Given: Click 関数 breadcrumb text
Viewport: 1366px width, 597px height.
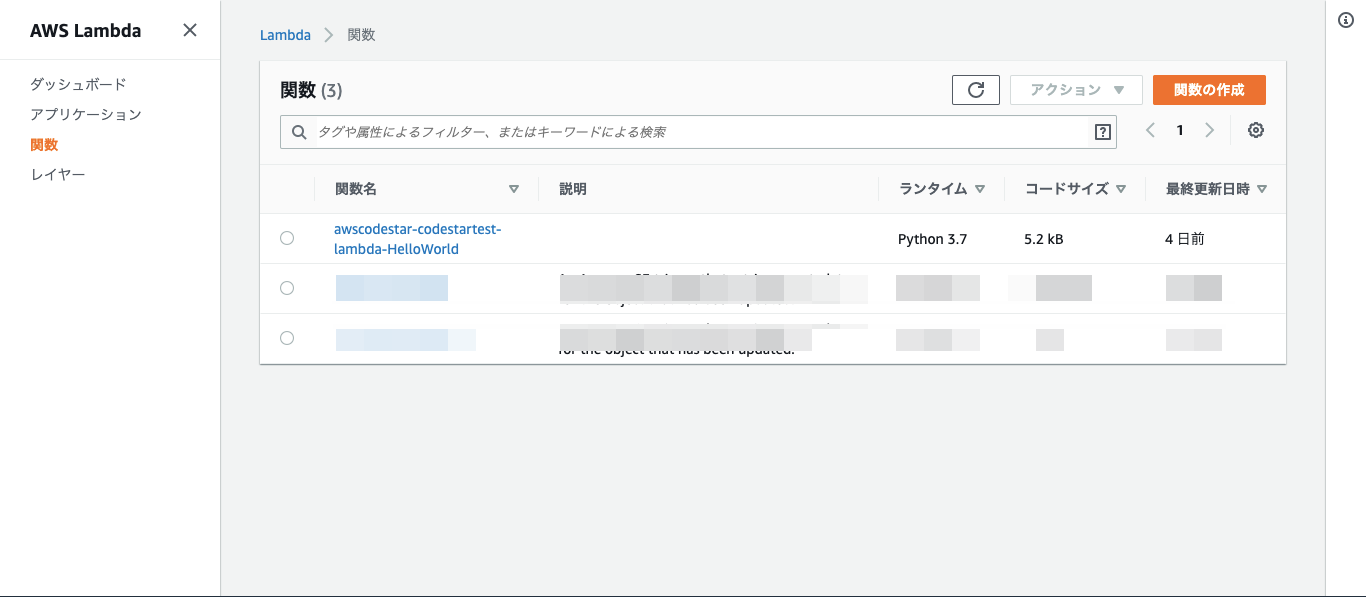Looking at the screenshot, I should coord(361,35).
